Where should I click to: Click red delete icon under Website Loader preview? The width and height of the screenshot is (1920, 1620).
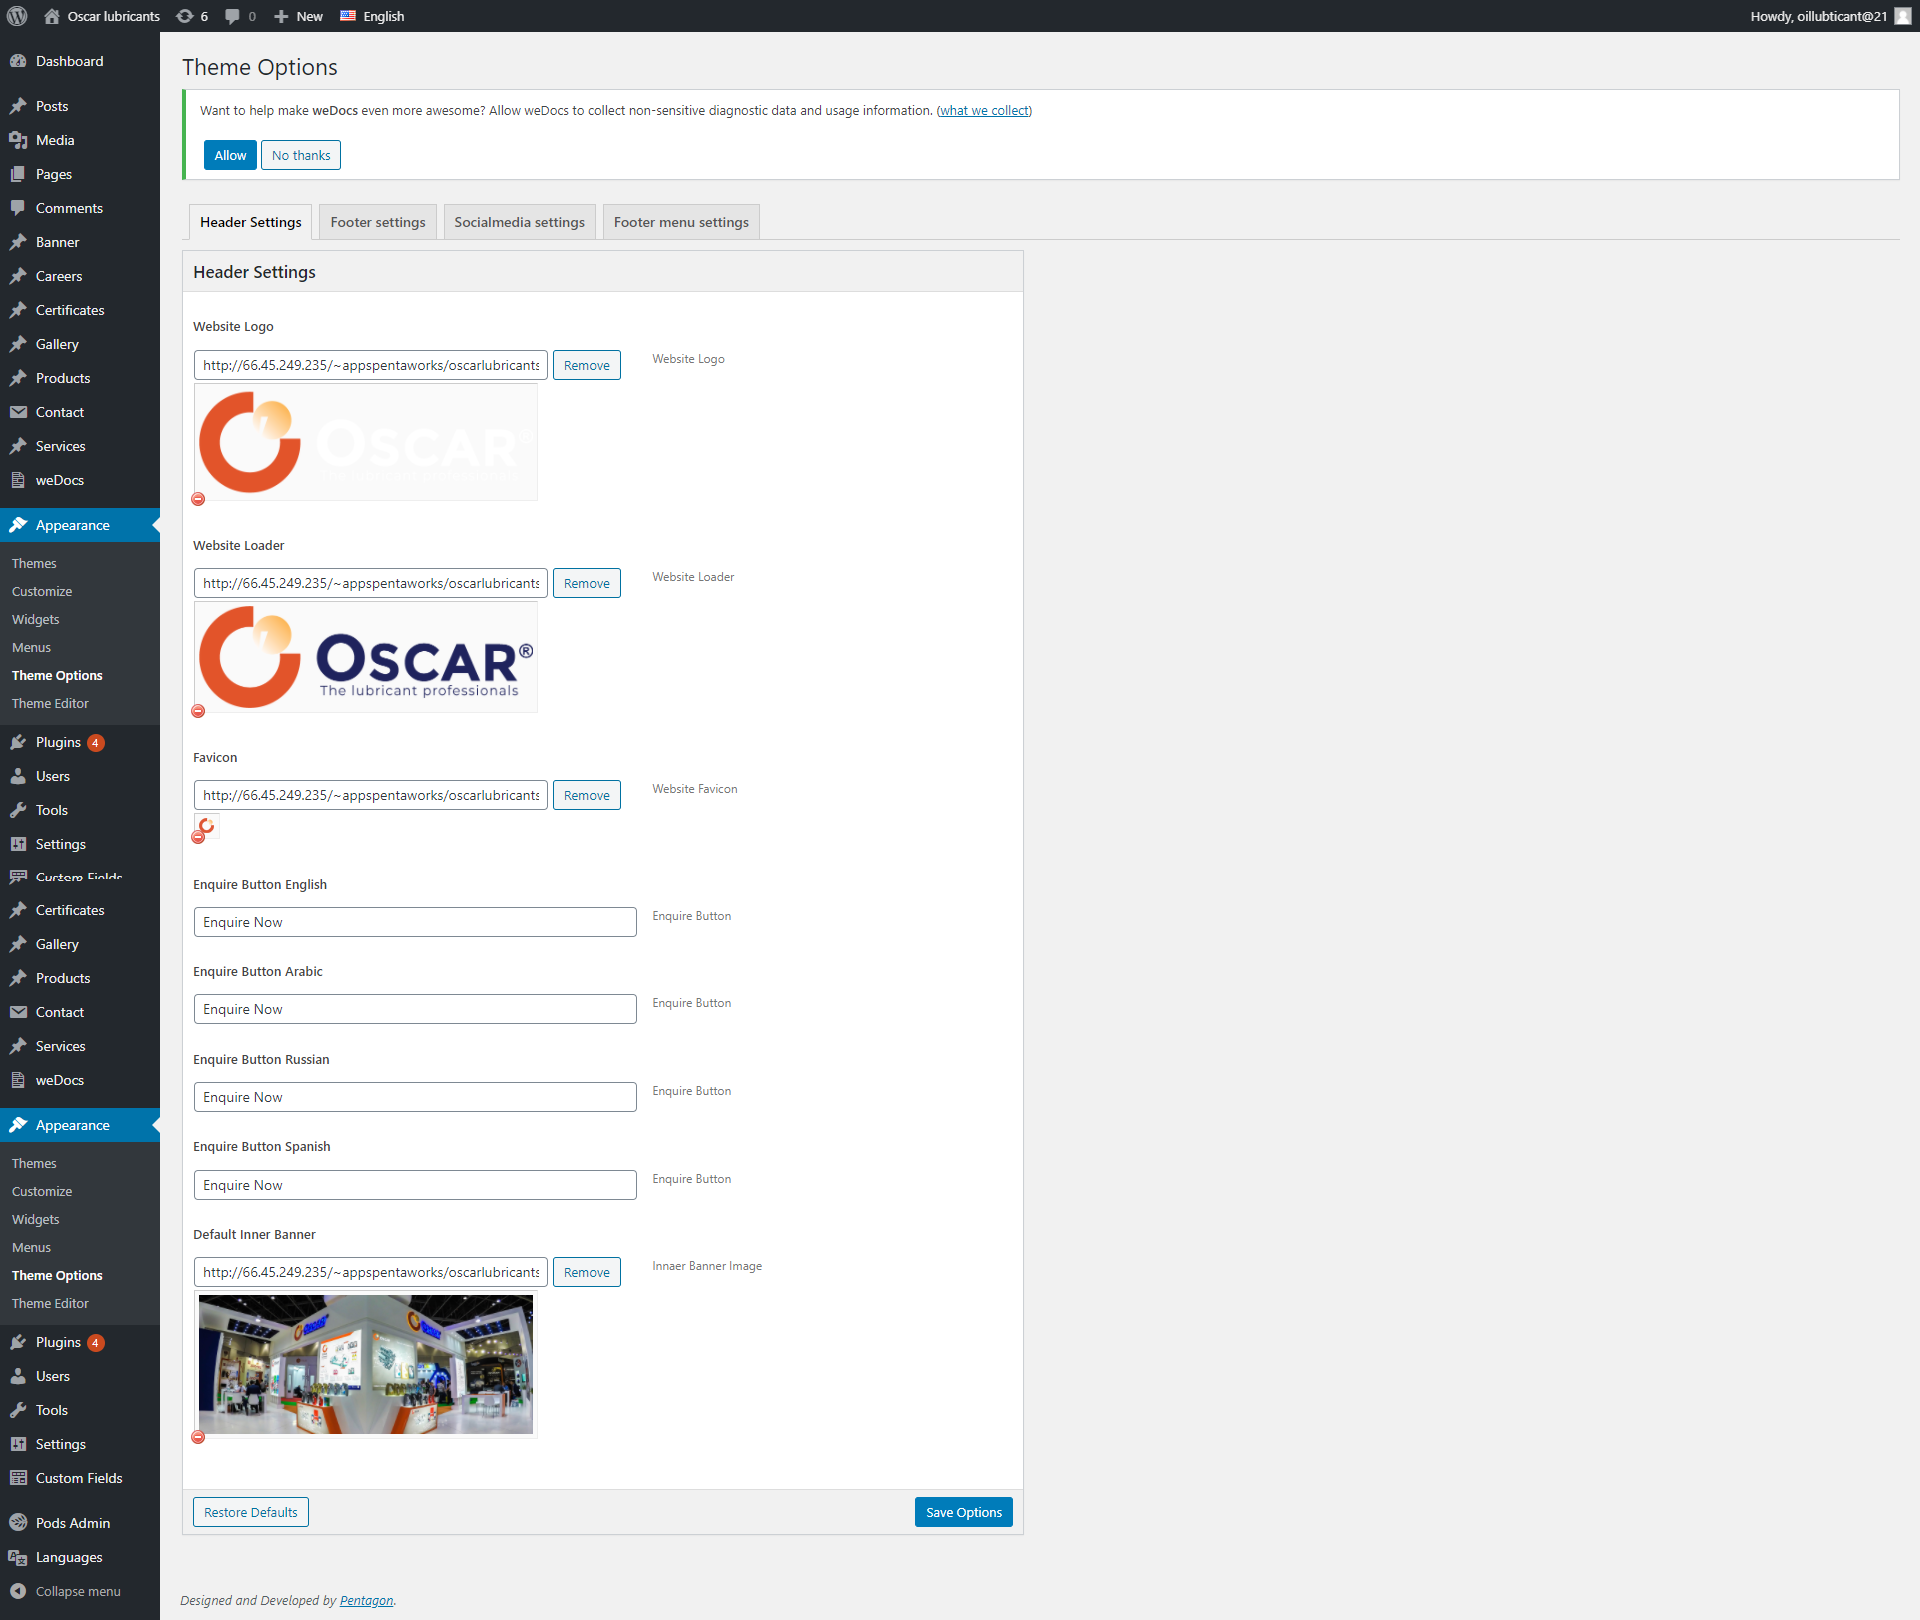pos(198,711)
